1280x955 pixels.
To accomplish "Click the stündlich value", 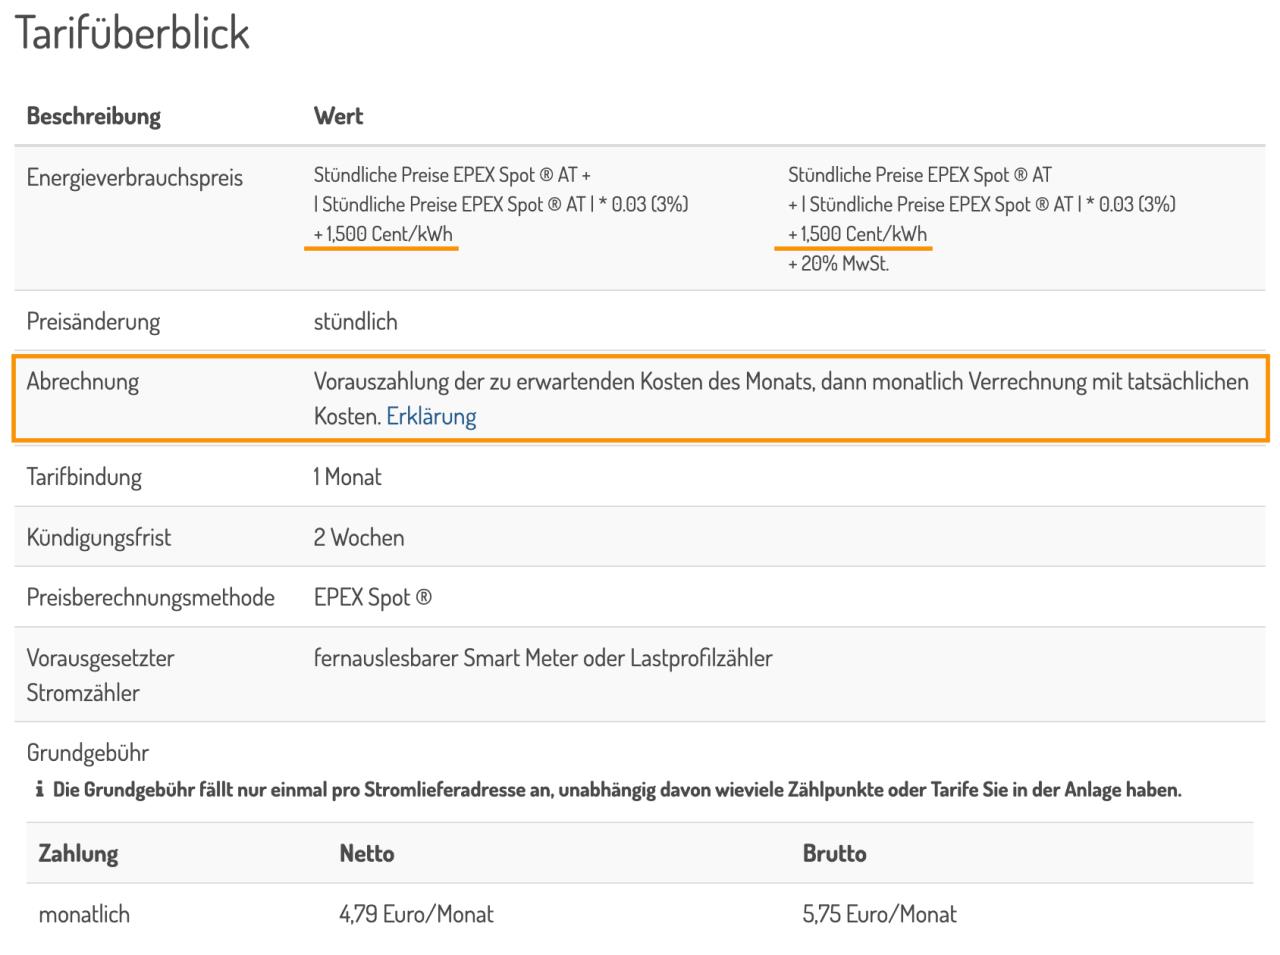I will point(355,322).
